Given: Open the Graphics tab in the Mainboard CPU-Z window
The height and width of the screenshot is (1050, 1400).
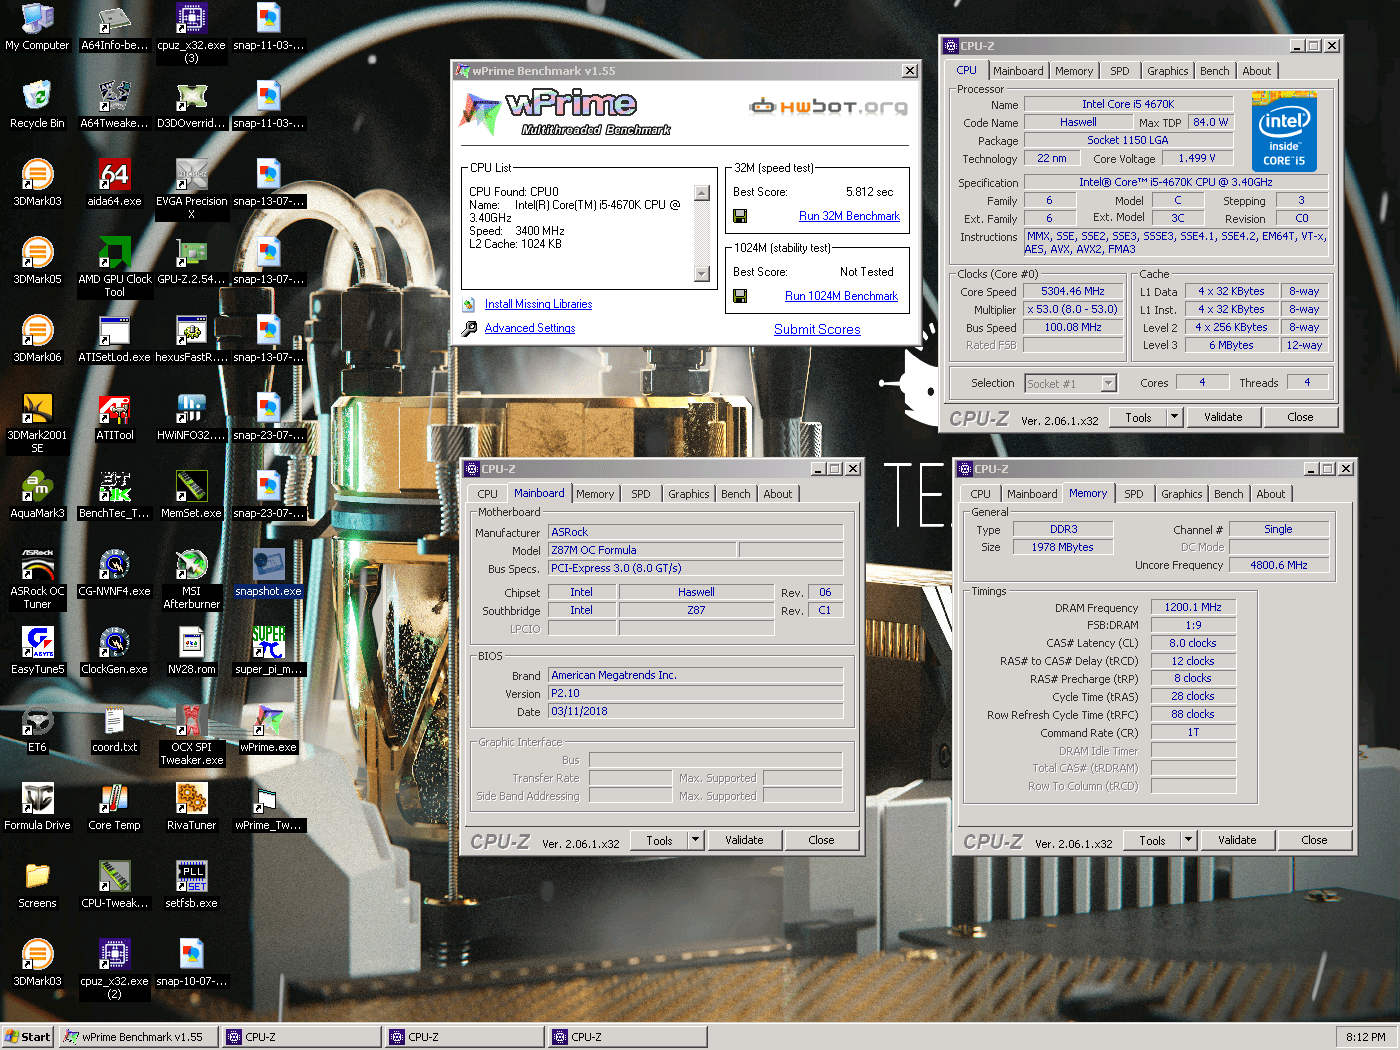Looking at the screenshot, I should [x=689, y=494].
